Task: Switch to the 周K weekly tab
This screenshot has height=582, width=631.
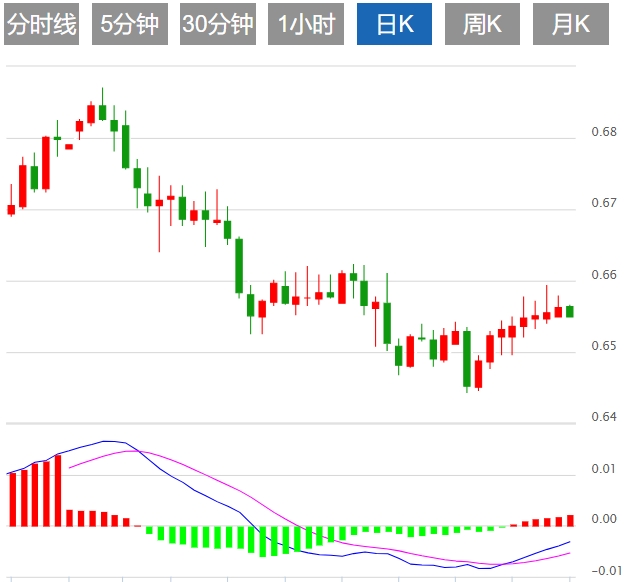Action: pos(482,24)
